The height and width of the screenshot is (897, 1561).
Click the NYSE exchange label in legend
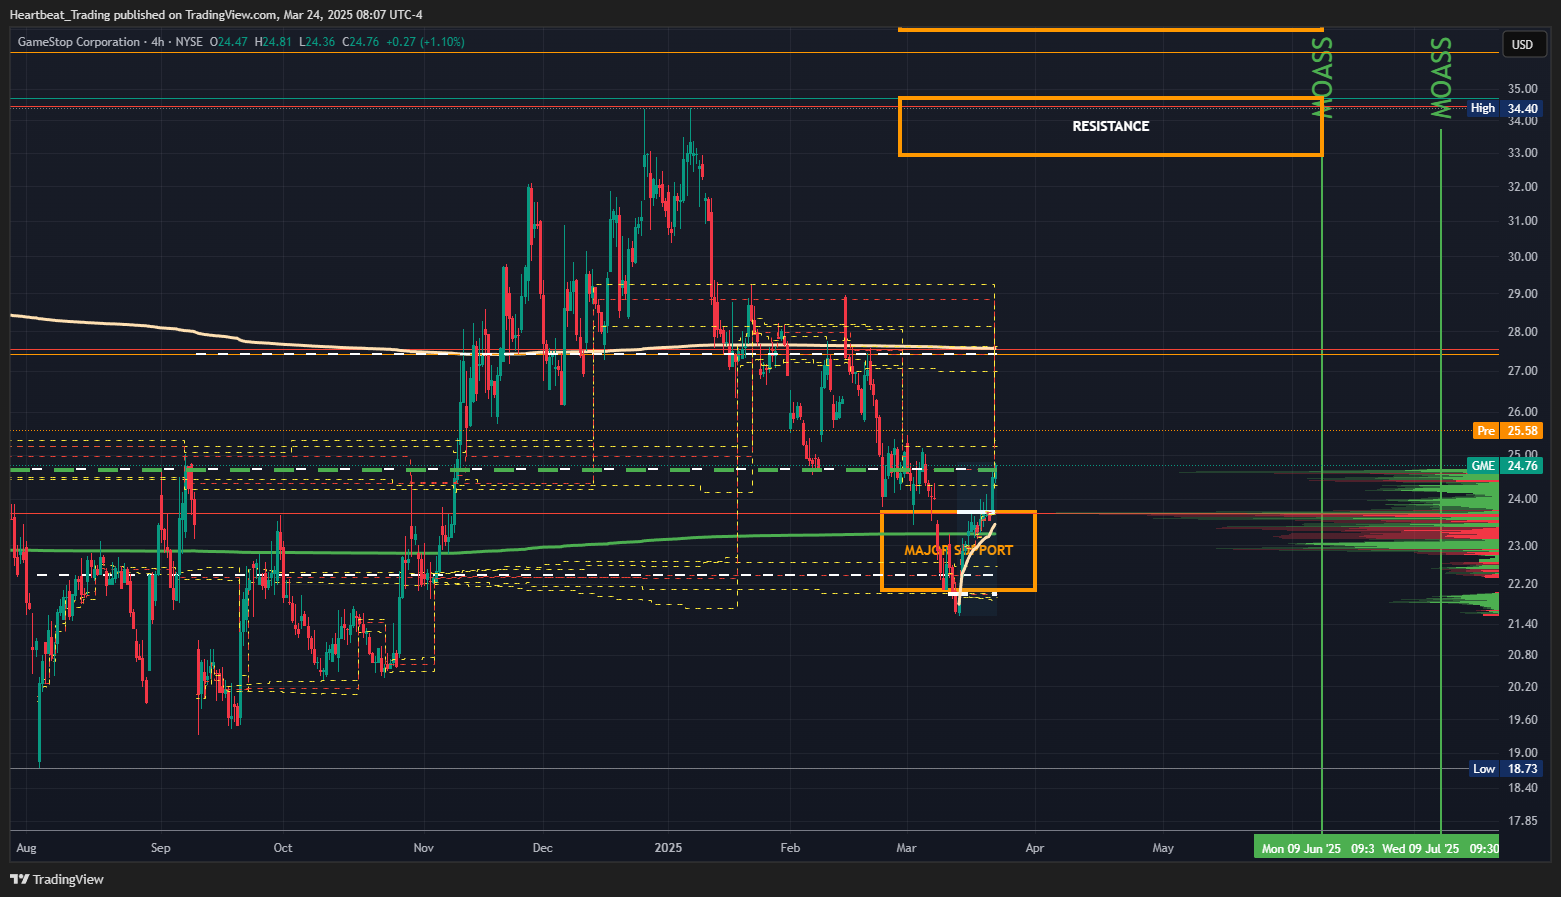[189, 42]
